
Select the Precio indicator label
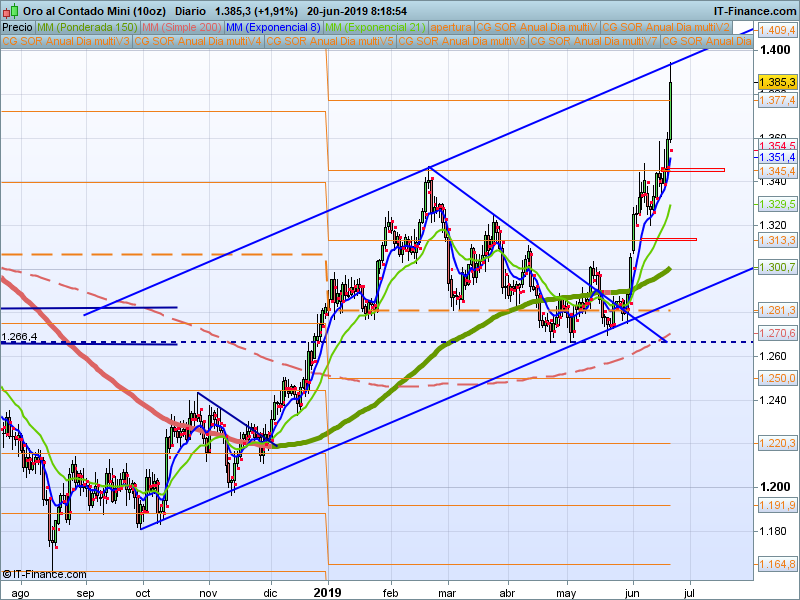(18, 28)
